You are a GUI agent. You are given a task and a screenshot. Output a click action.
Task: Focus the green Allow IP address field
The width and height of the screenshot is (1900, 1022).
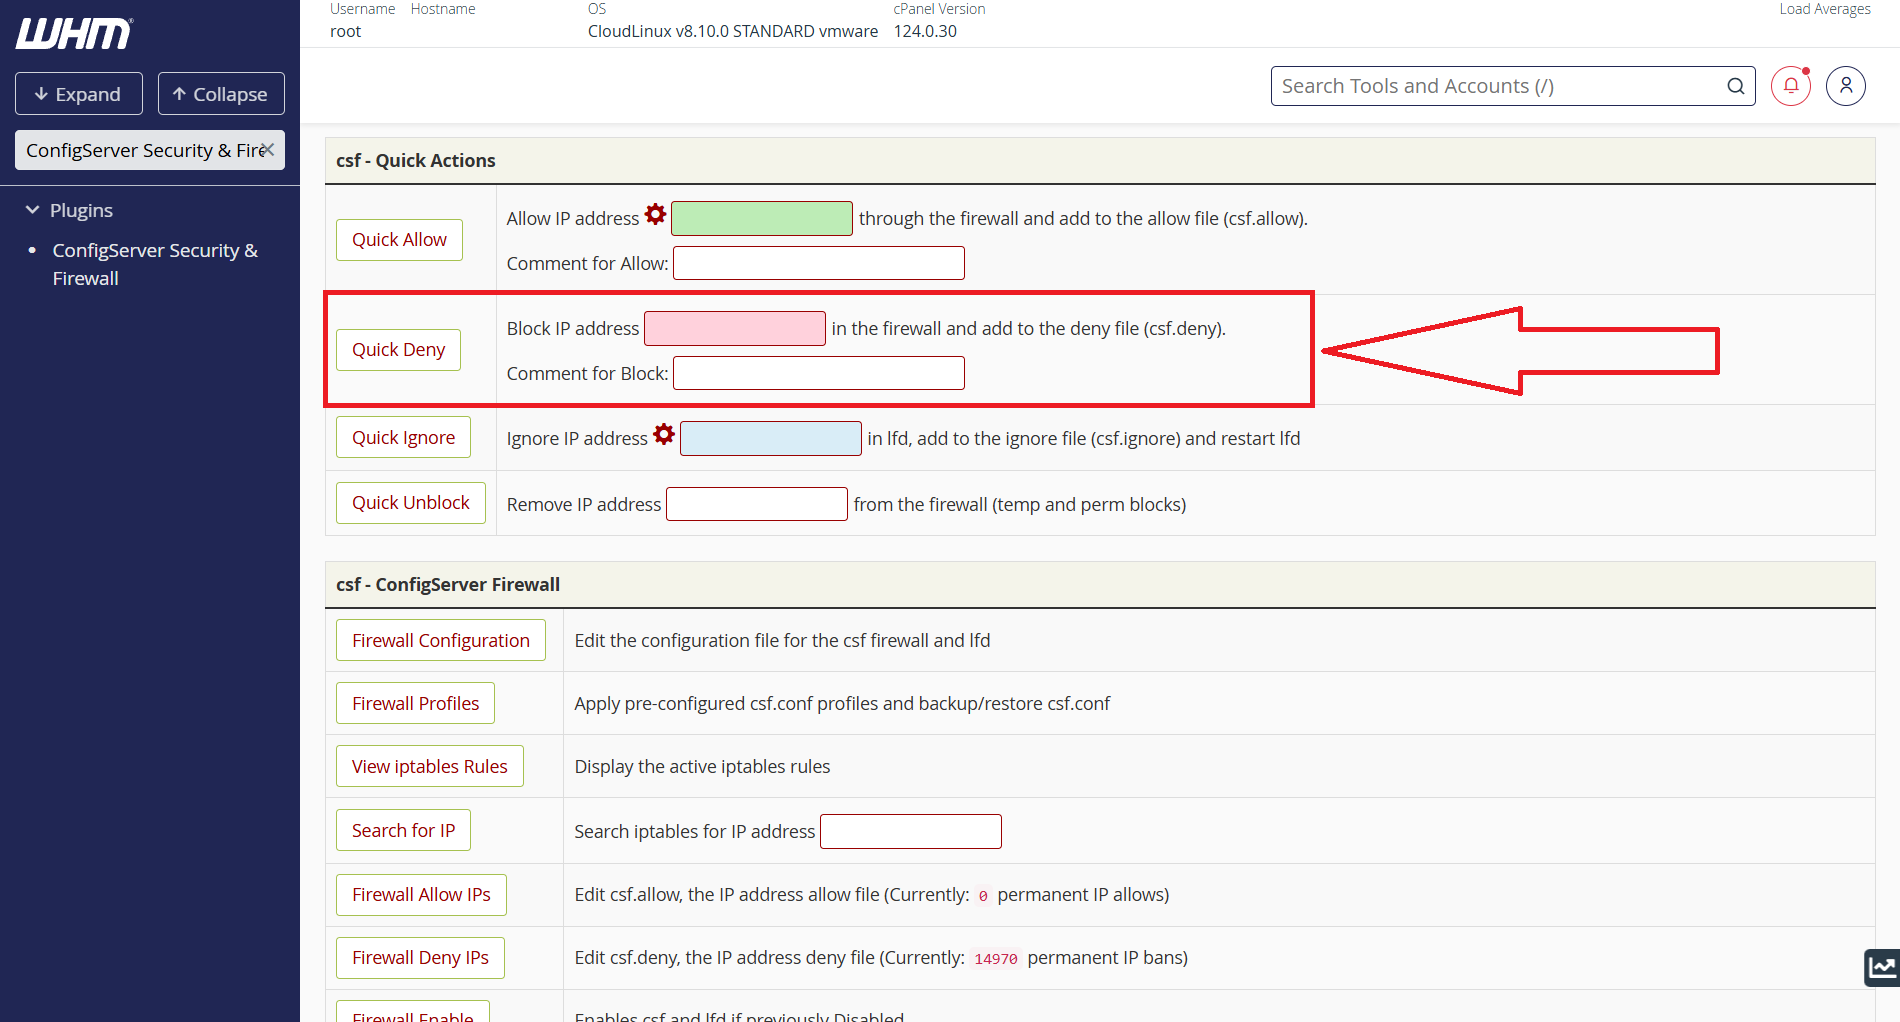click(762, 218)
